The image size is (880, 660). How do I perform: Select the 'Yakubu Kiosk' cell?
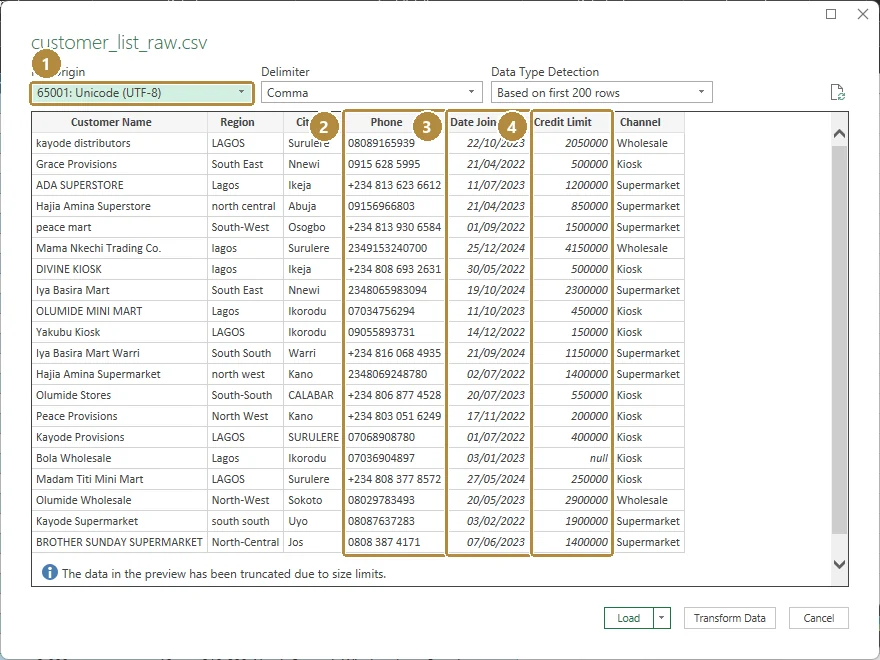pyautogui.click(x=120, y=332)
